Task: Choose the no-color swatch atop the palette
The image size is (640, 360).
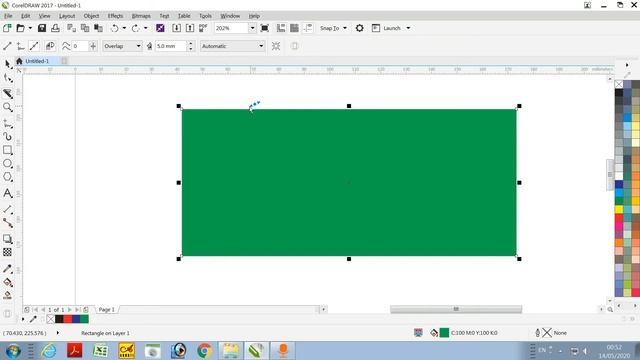Action: coord(619,84)
